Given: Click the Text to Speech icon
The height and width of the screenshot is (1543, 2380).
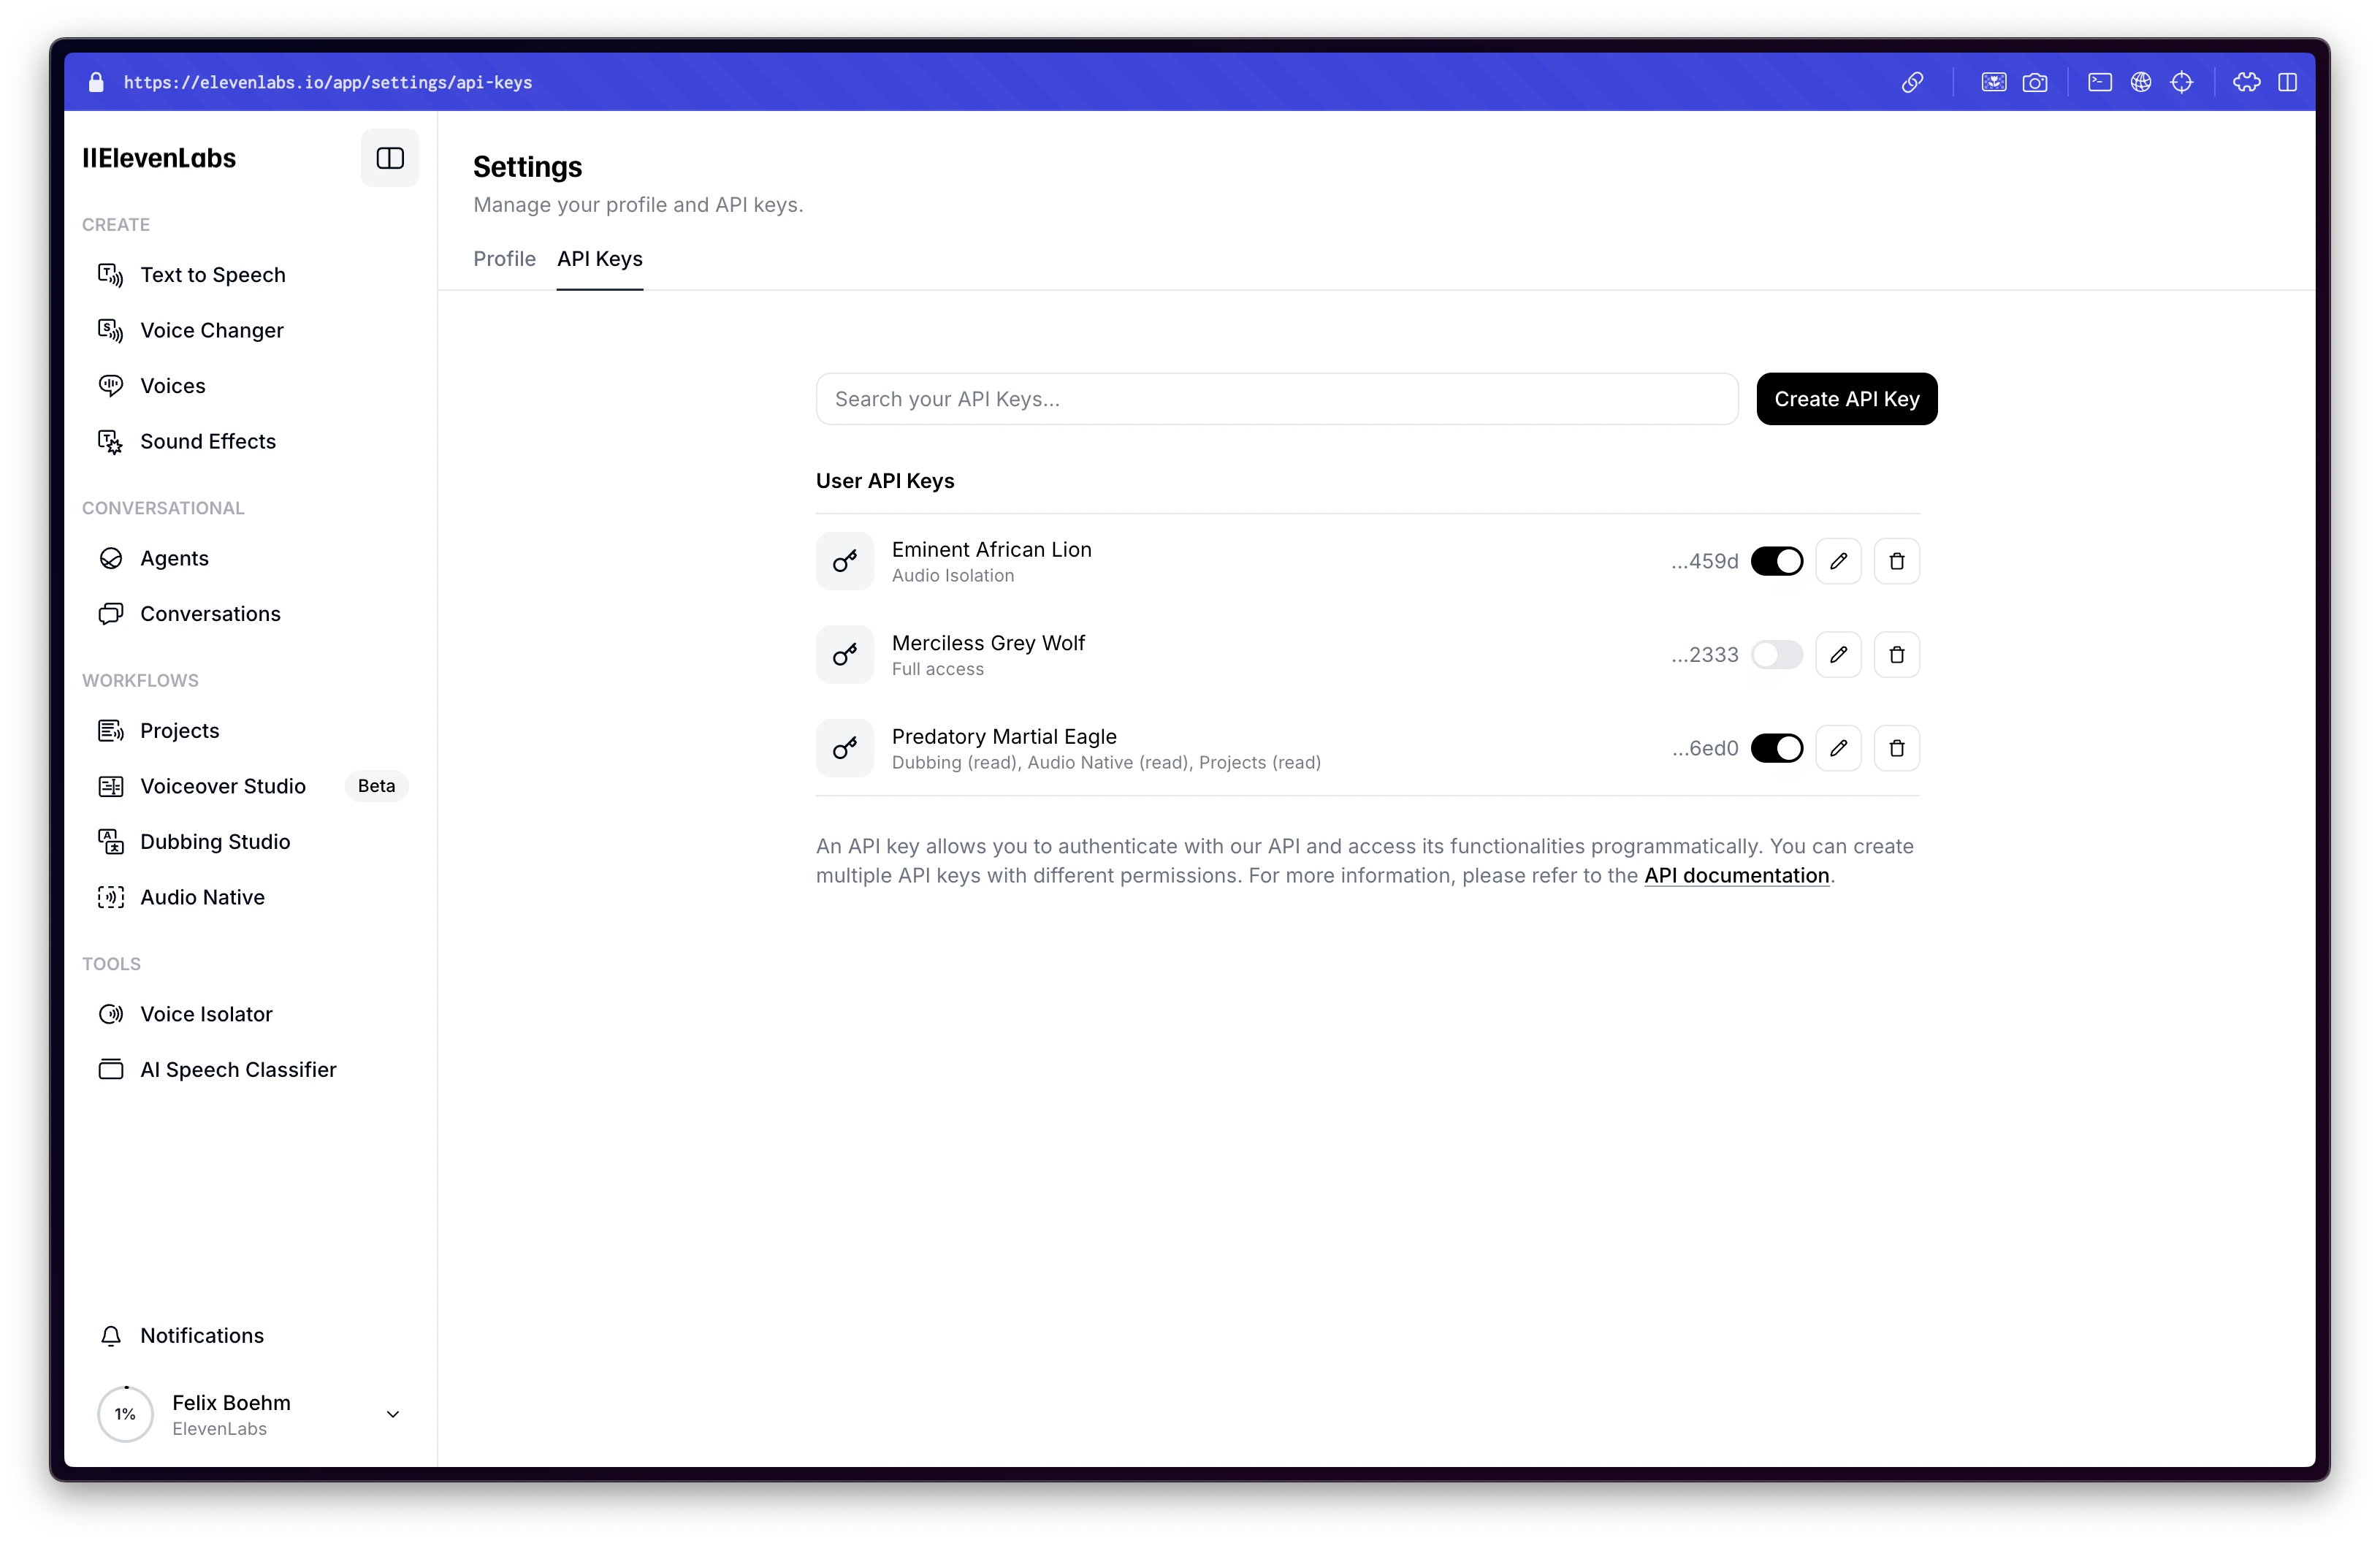Looking at the screenshot, I should click(x=111, y=274).
